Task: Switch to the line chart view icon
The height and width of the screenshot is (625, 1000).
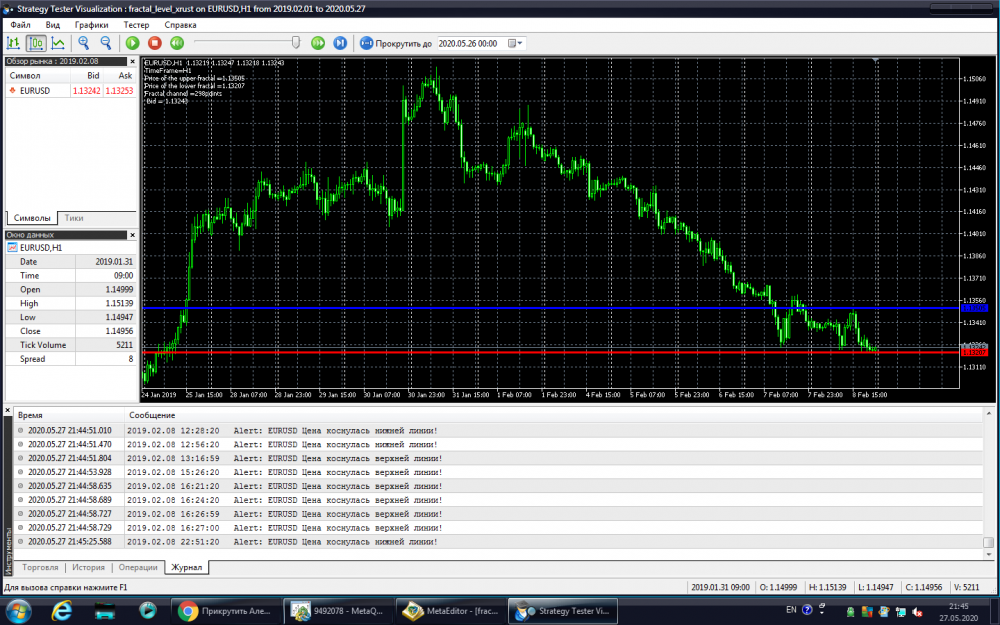Action: tap(58, 43)
